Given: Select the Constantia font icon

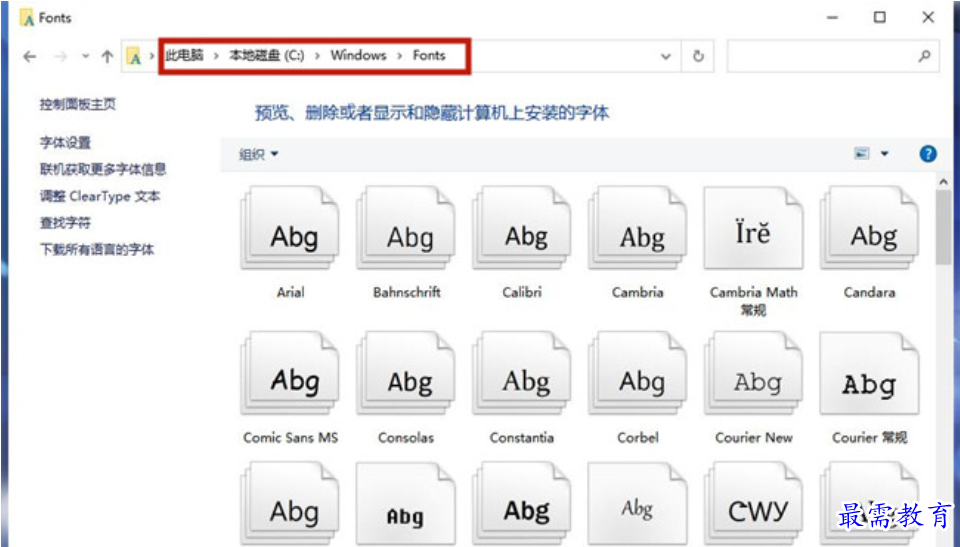Looking at the screenshot, I should (522, 373).
